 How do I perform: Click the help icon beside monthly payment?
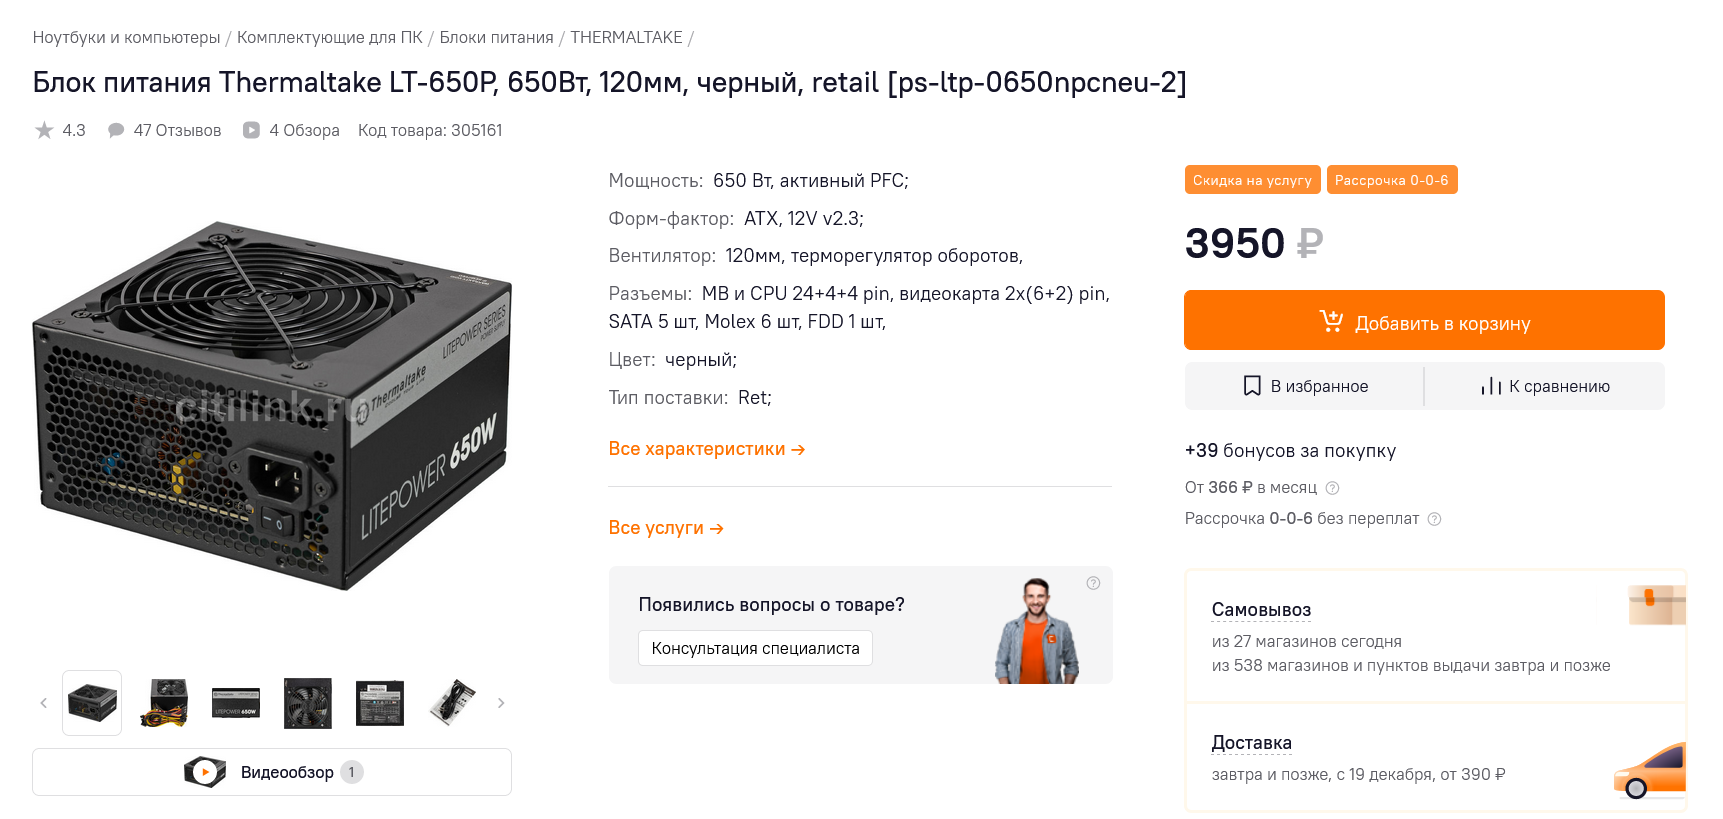[x=1332, y=488]
